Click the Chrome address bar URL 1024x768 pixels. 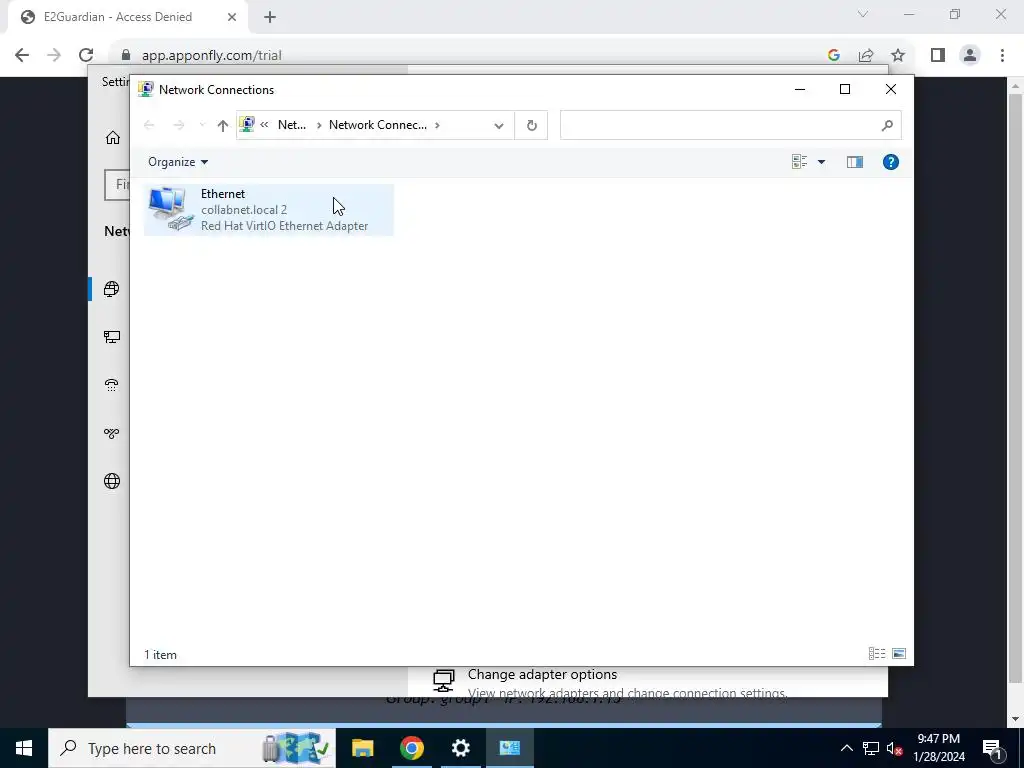[212, 56]
